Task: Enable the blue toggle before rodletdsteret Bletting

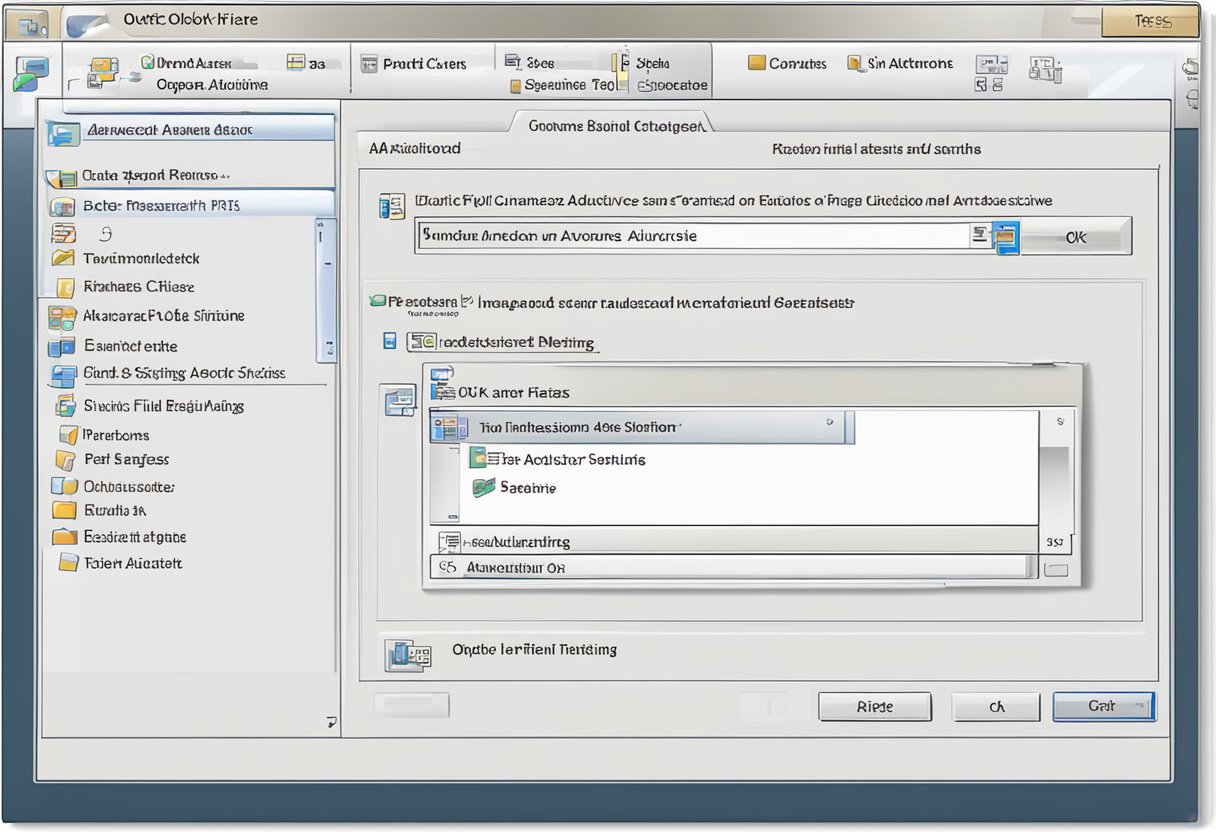Action: click(x=389, y=341)
